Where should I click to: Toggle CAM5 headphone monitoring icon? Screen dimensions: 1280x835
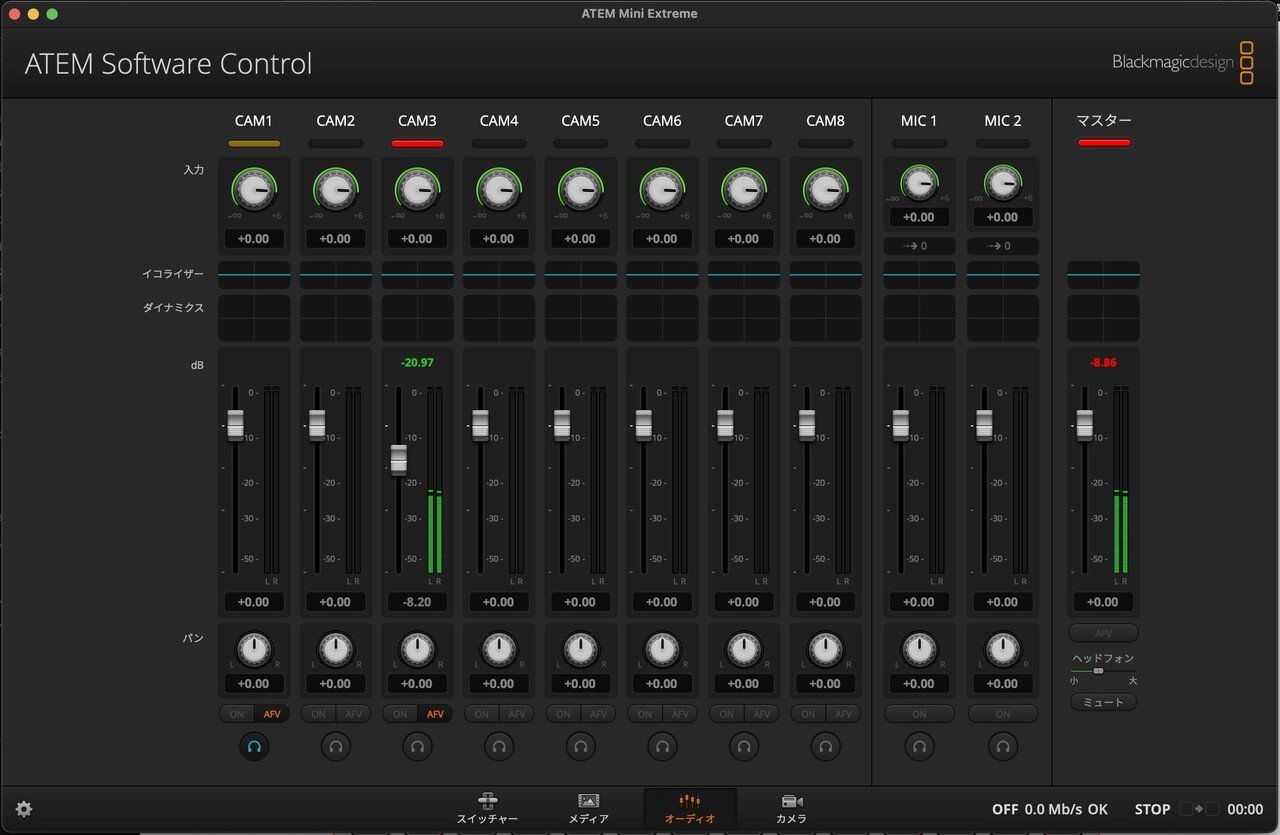[580, 746]
